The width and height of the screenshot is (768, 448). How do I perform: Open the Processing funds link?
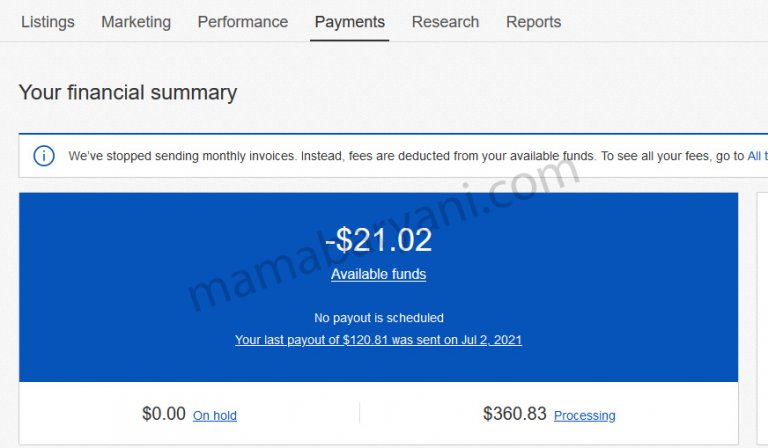click(584, 415)
